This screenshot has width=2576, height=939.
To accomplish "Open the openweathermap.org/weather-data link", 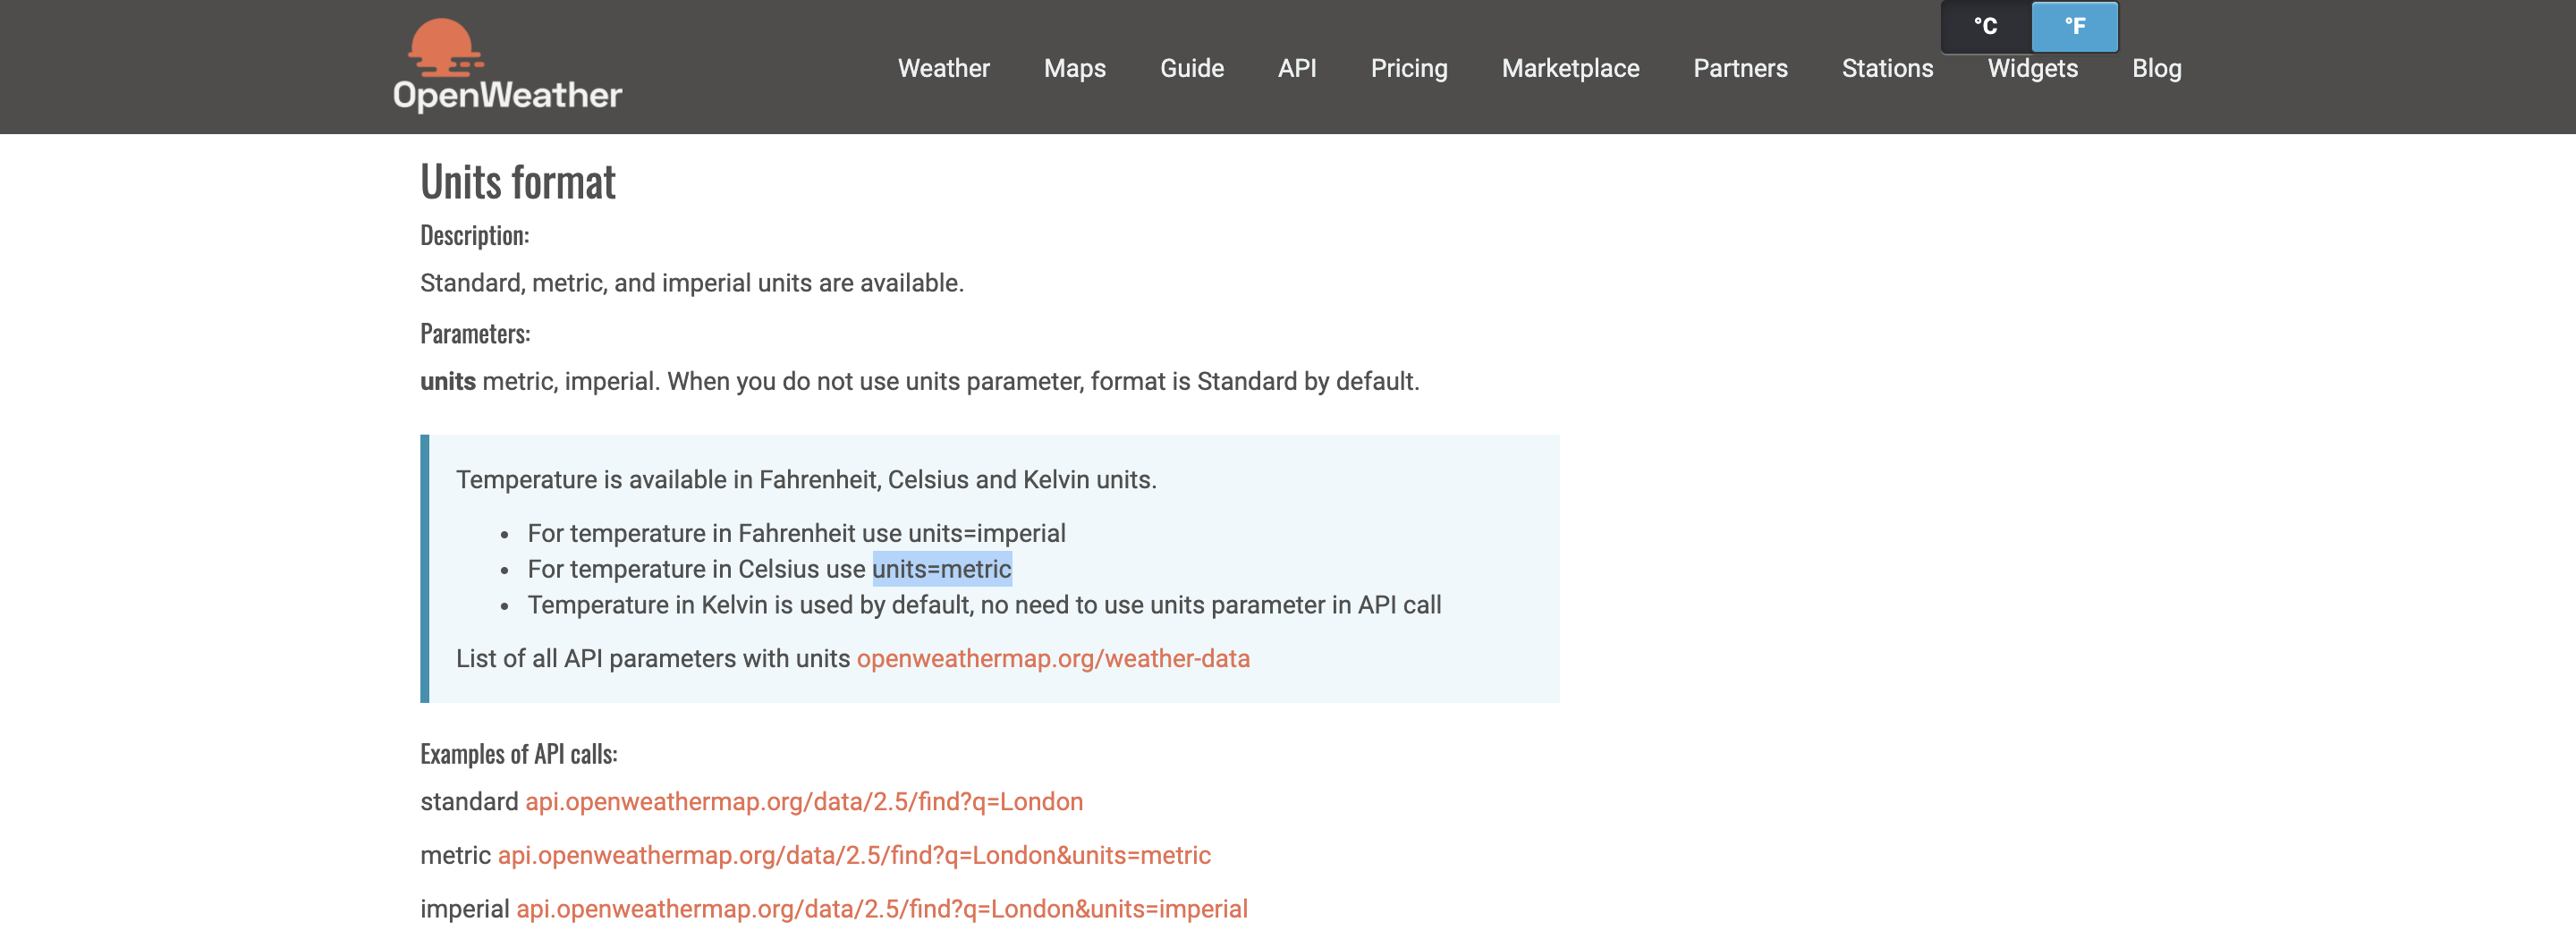I will 1053,658.
